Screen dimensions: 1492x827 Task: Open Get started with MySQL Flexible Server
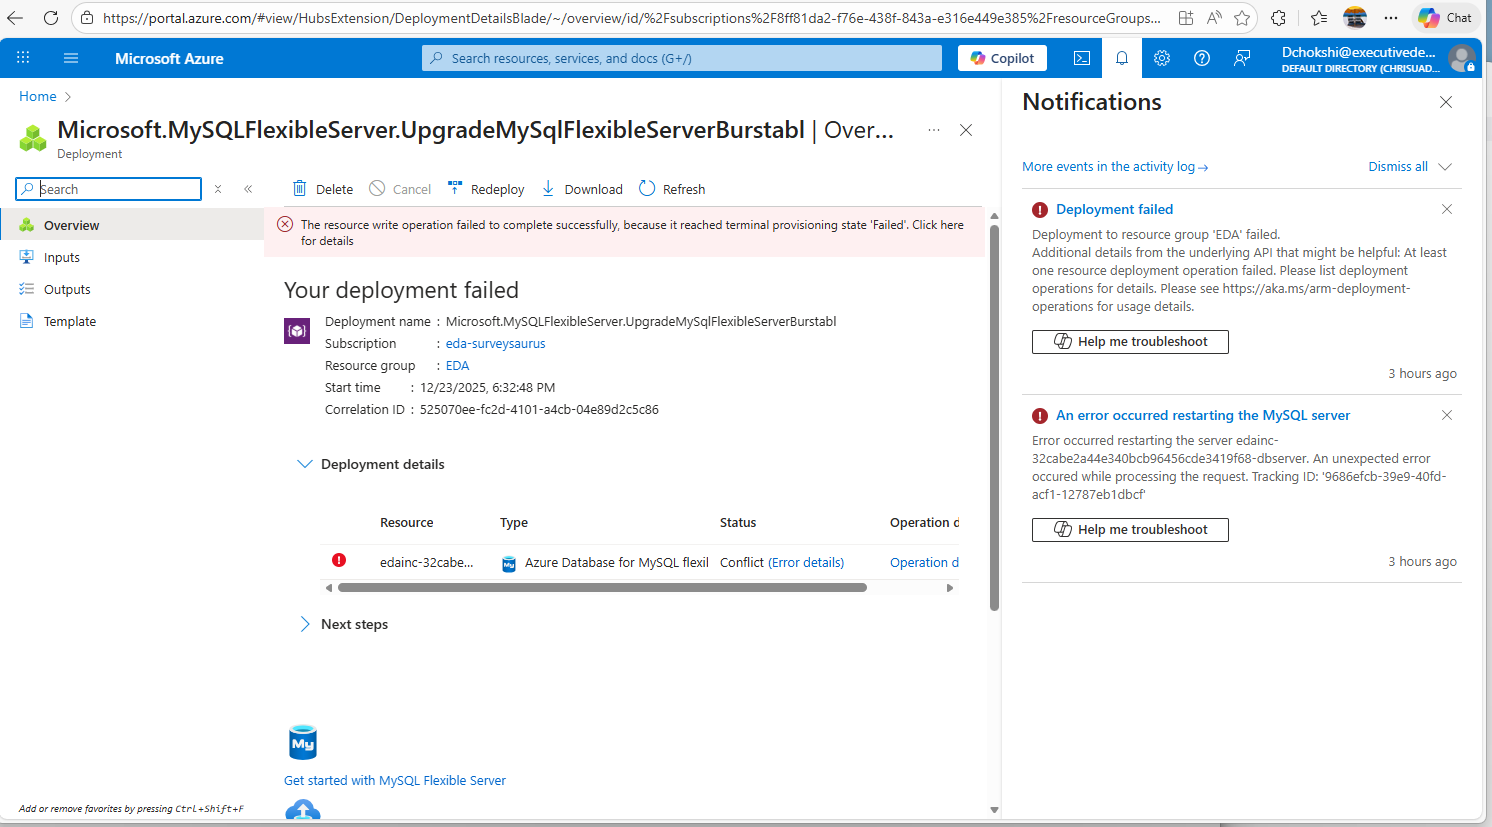[x=395, y=780]
